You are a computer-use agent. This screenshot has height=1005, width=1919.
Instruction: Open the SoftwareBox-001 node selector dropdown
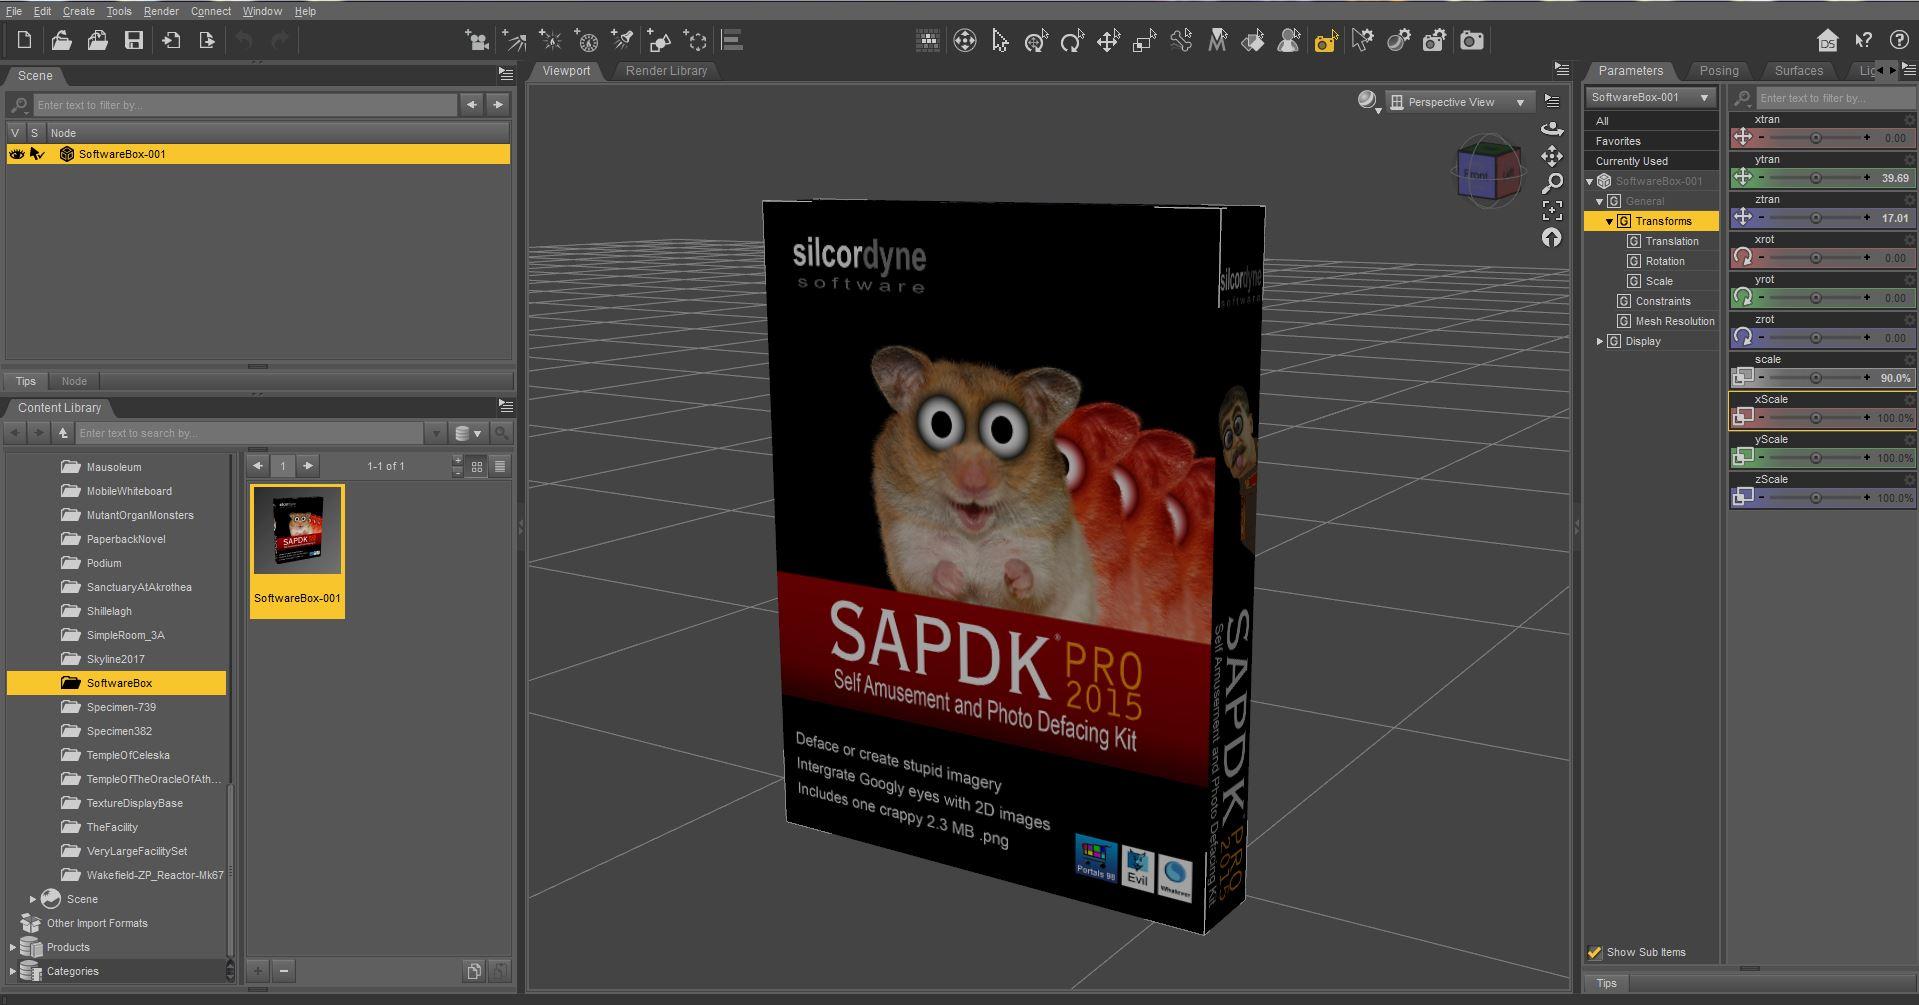(1650, 97)
